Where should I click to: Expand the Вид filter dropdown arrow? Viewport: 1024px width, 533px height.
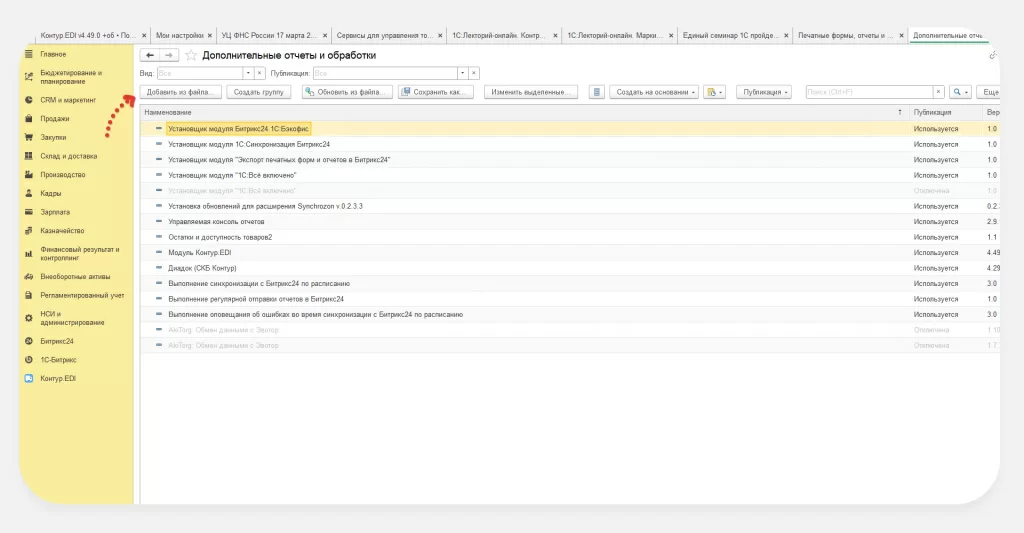(x=248, y=73)
